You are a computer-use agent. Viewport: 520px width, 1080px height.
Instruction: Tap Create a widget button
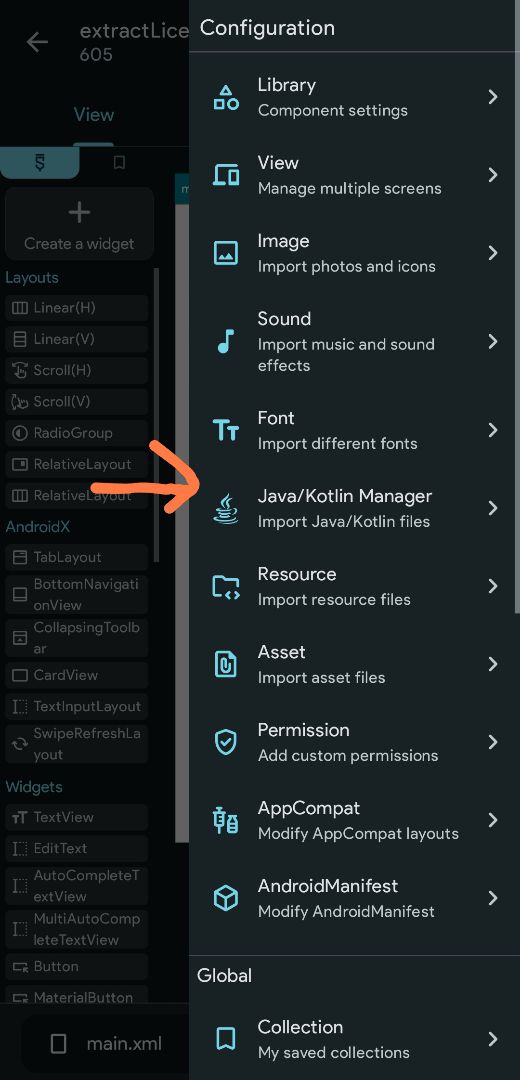point(79,224)
